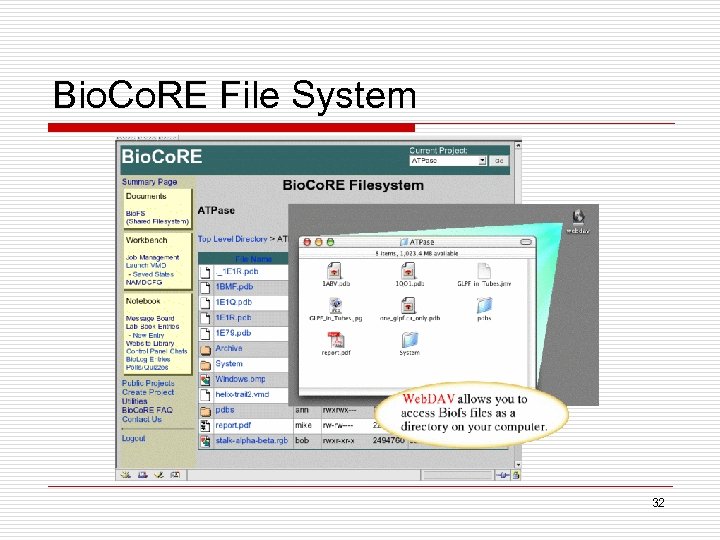Click the browser scrollbar down arrow
Screen dimensions: 720x540
(518, 465)
